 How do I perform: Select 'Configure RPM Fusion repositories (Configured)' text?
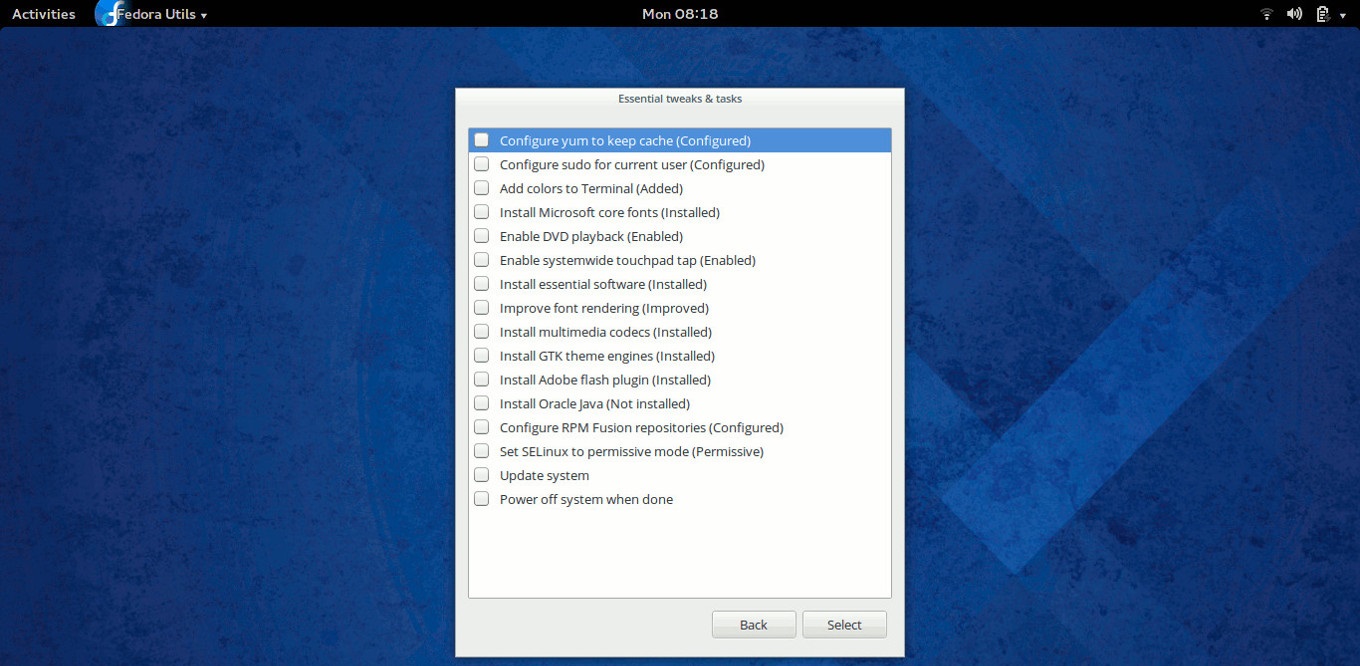642,428
